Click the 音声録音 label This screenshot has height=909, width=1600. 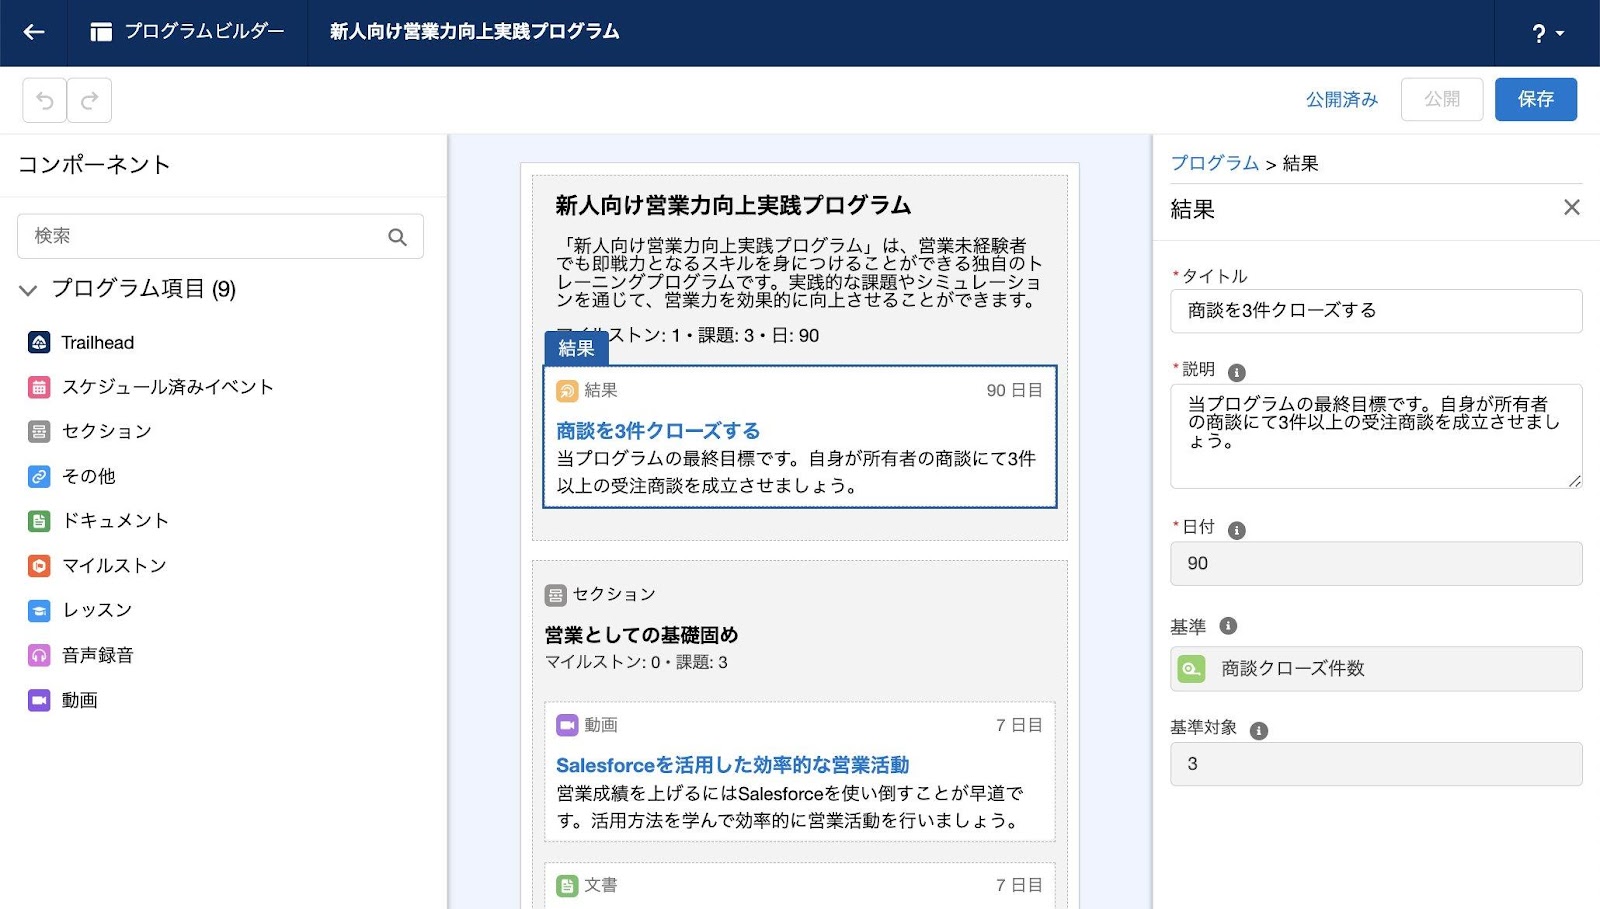(x=97, y=655)
